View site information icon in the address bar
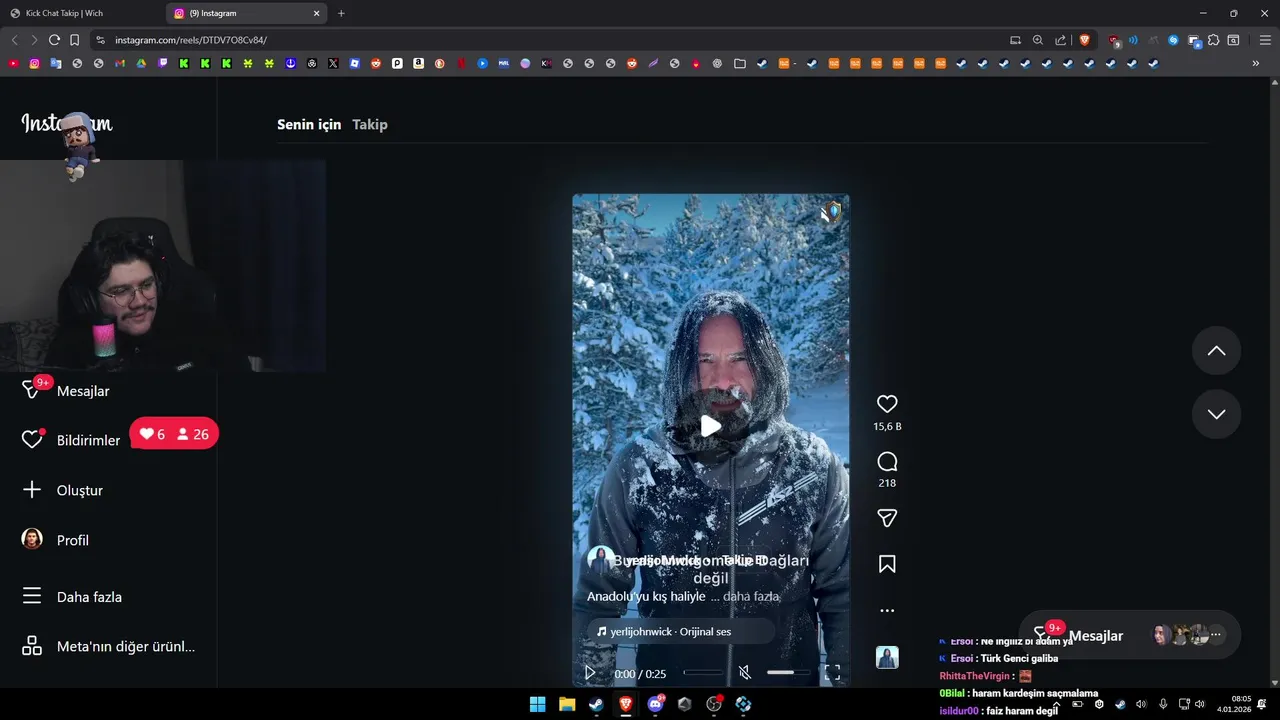 pos(100,40)
